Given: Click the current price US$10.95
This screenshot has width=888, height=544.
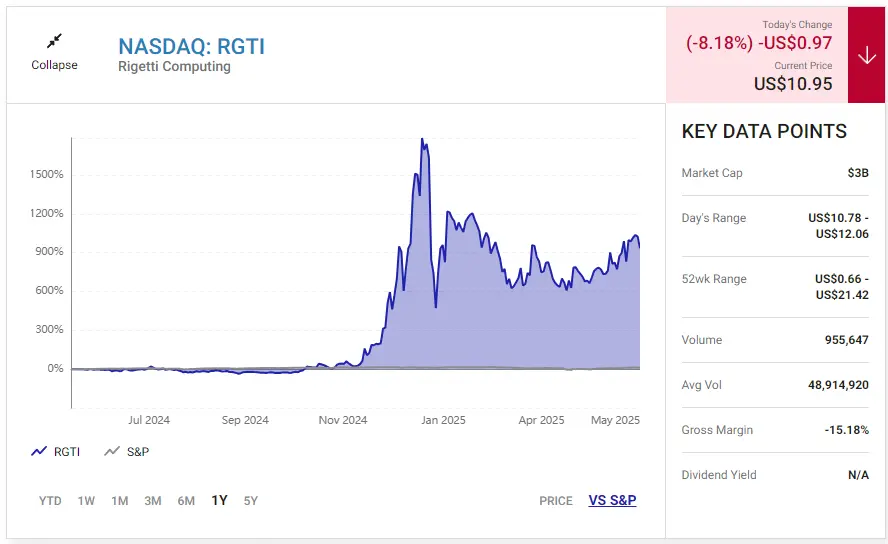Looking at the screenshot, I should [793, 84].
